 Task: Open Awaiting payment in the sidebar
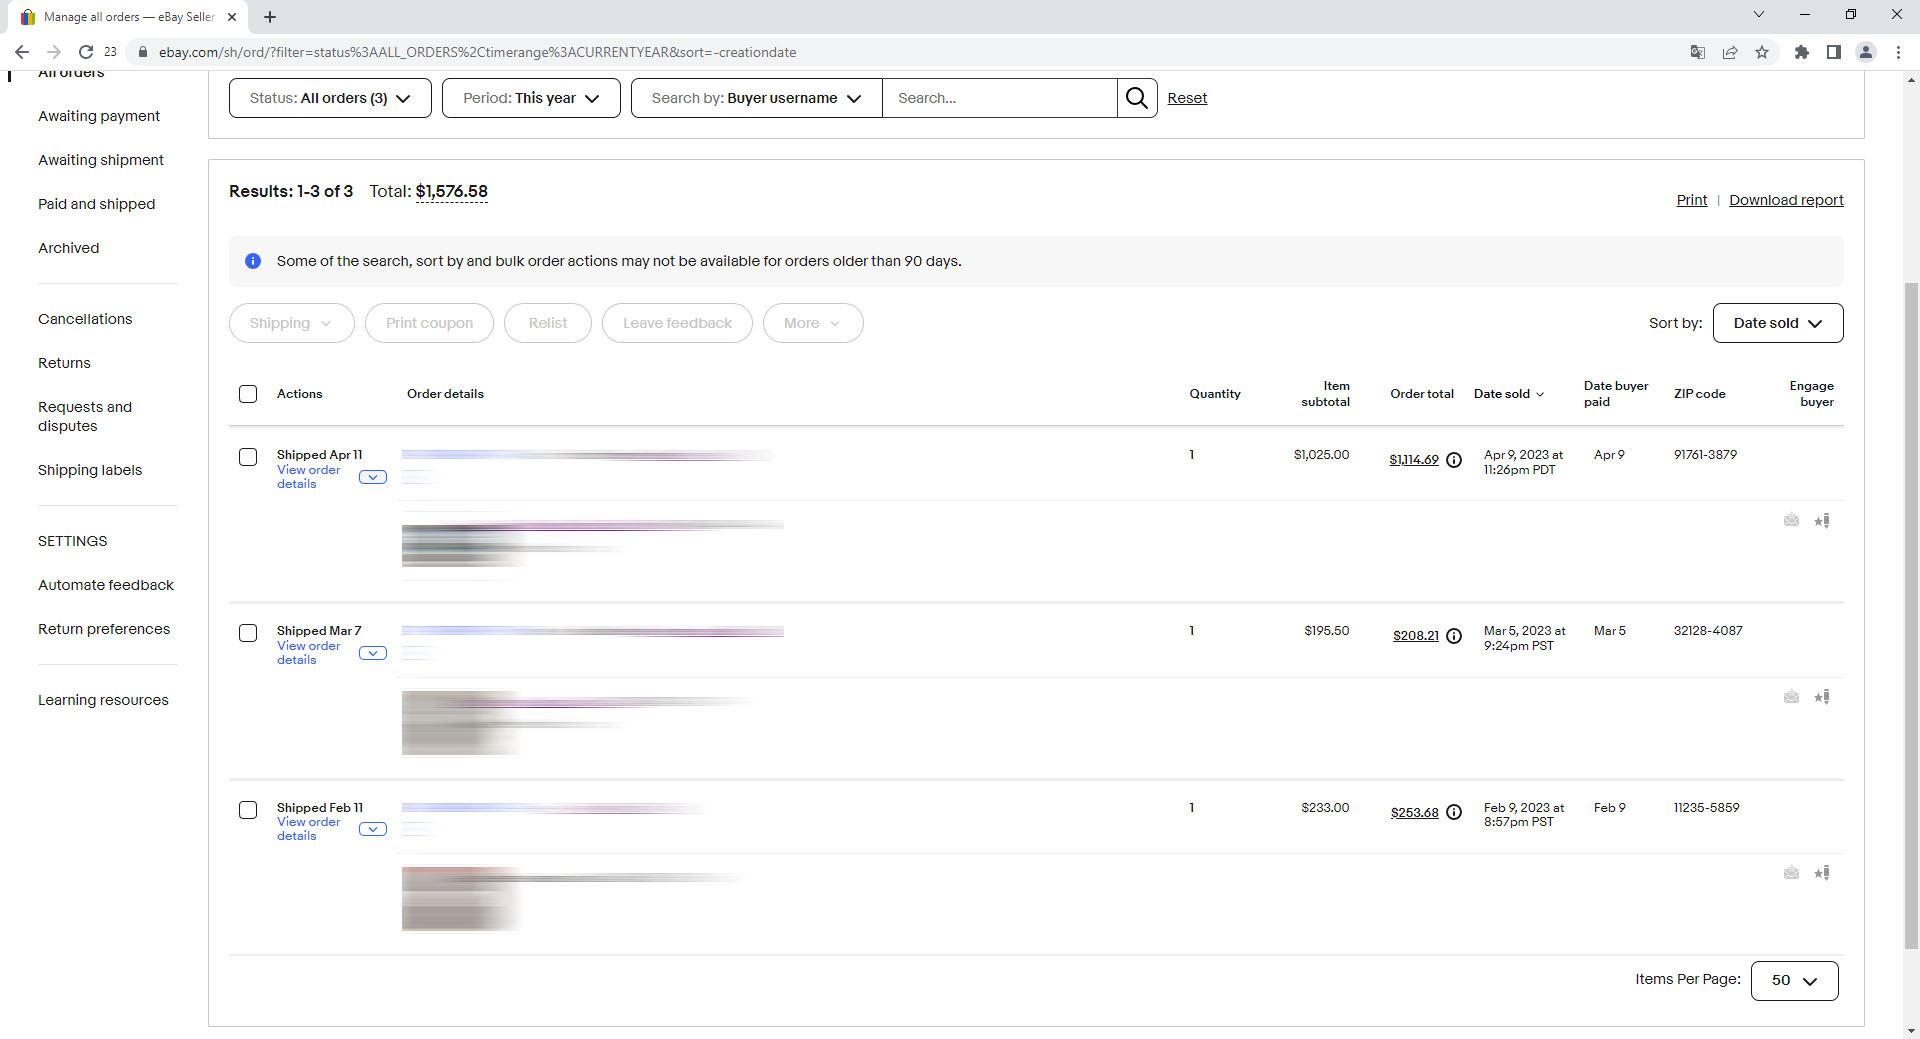pos(99,116)
